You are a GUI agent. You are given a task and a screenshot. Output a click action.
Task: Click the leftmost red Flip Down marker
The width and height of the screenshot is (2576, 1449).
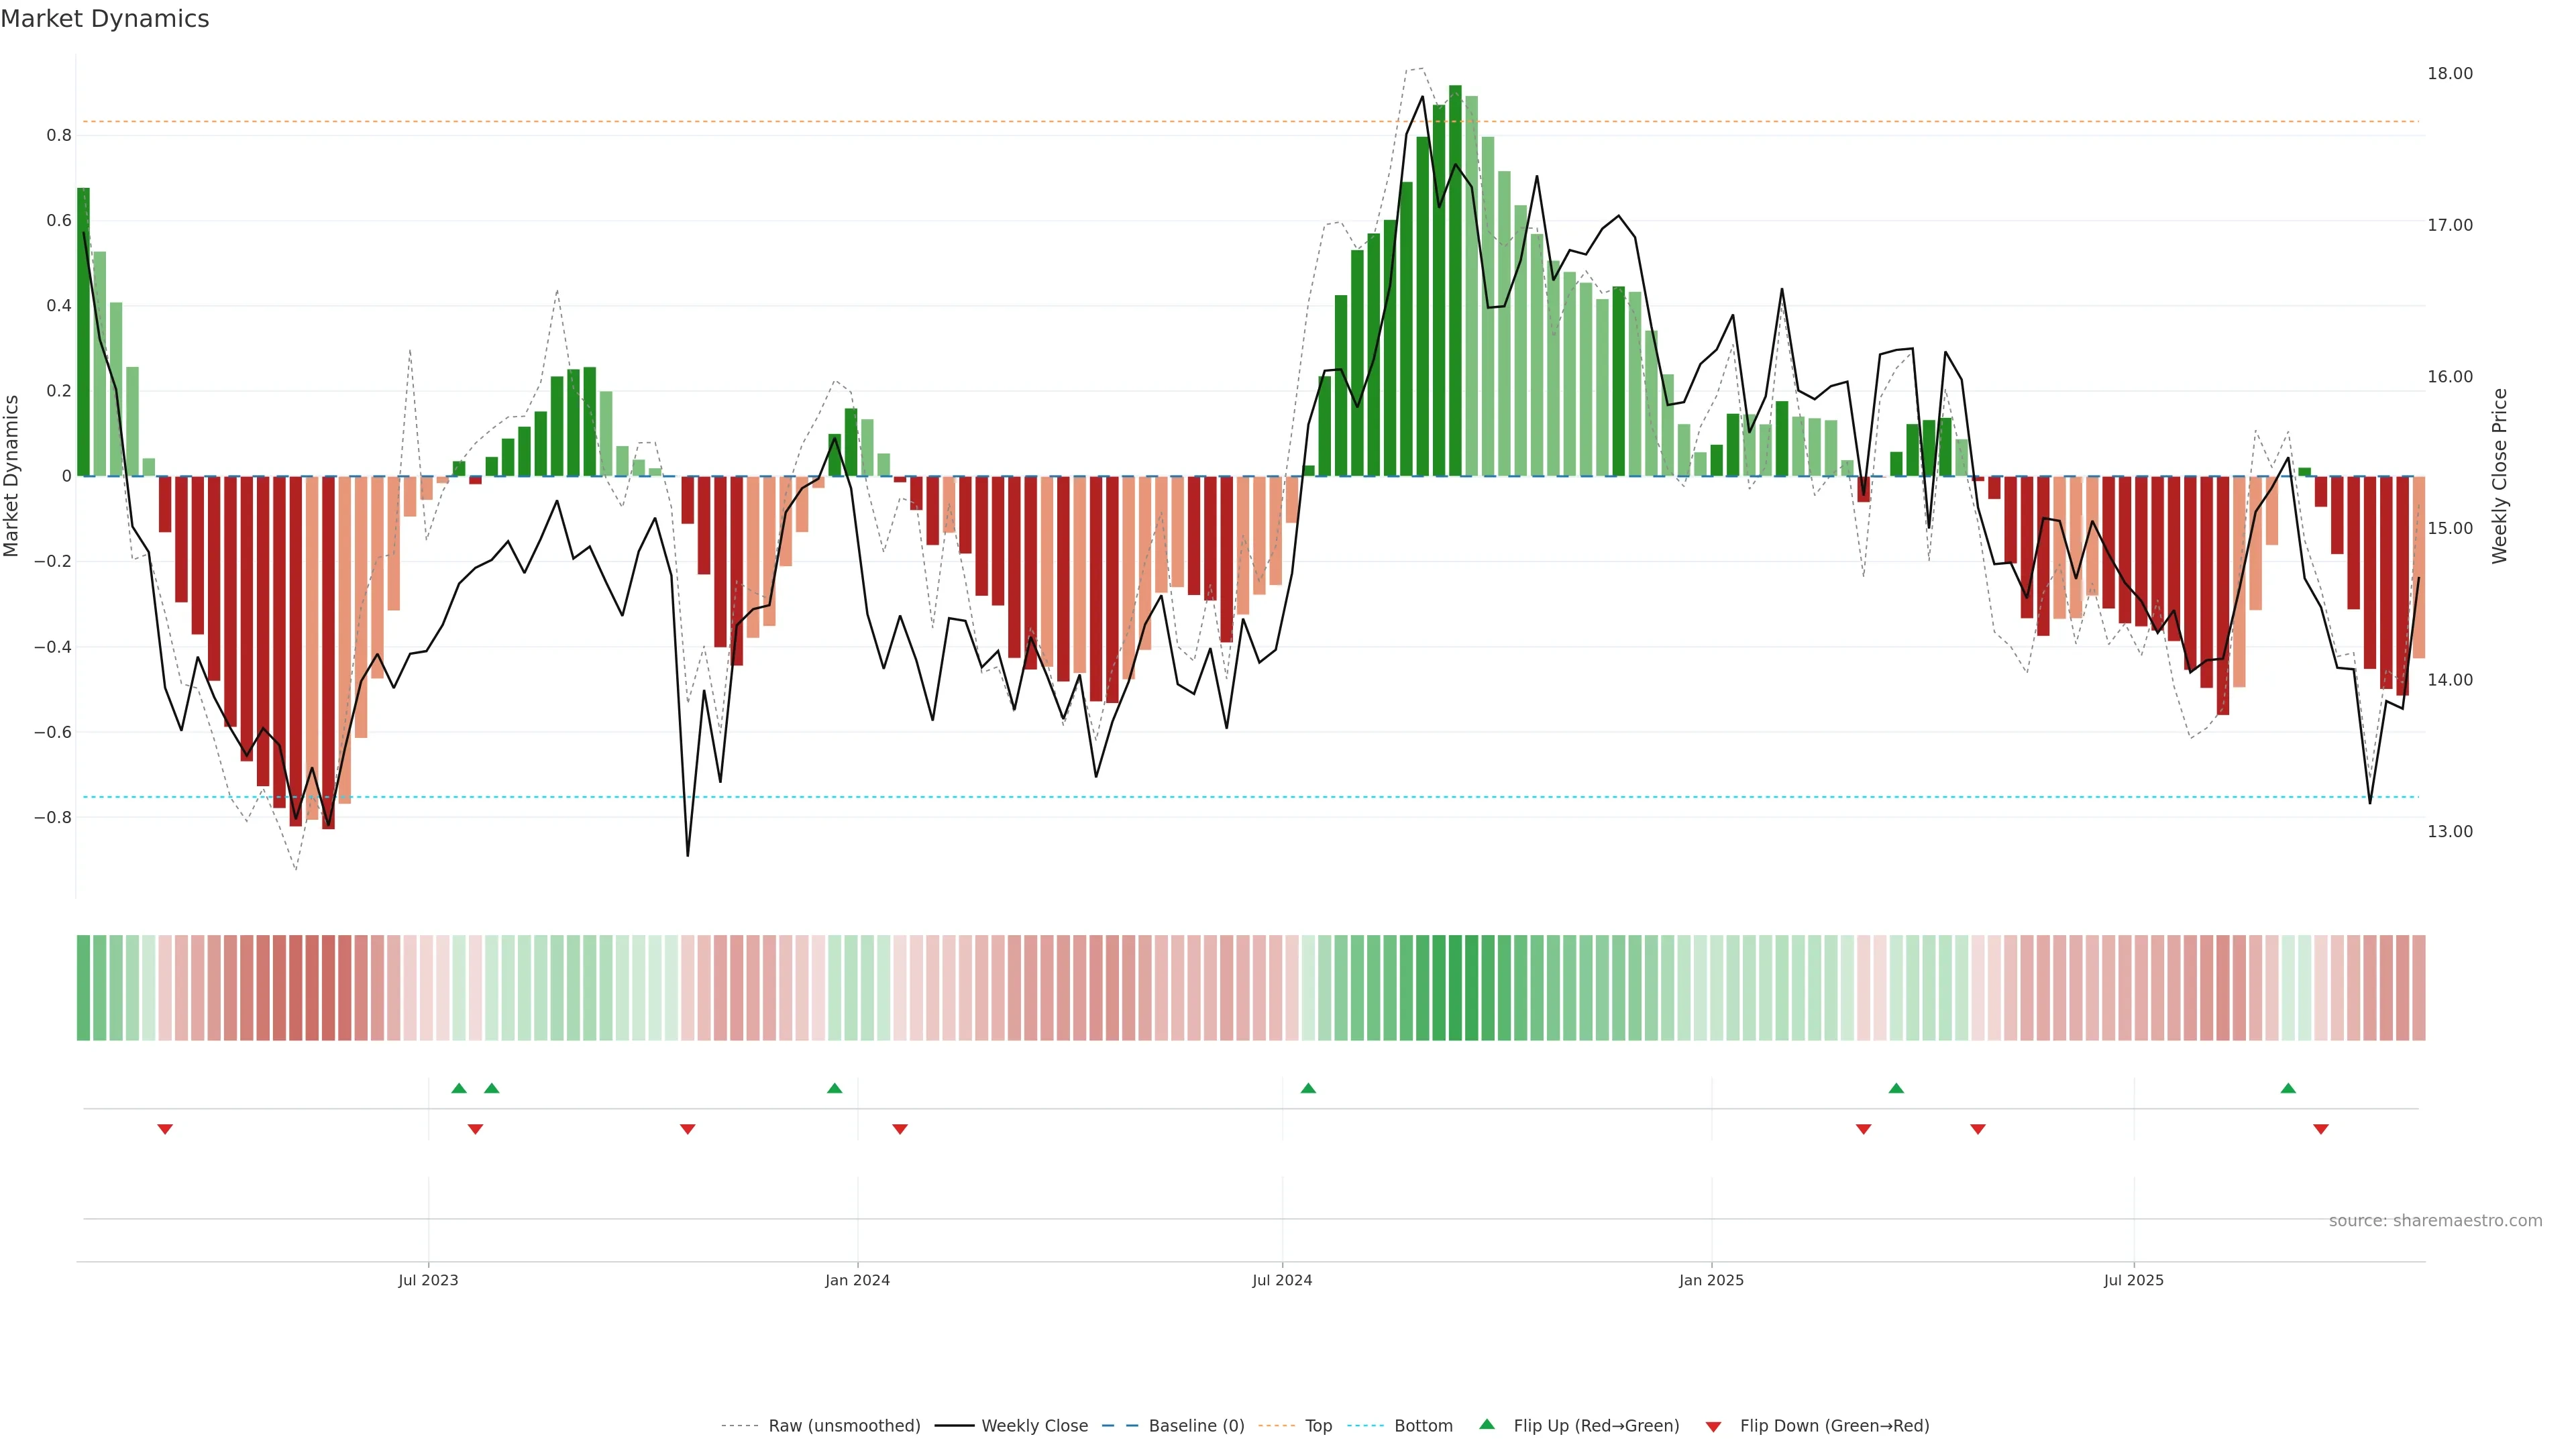coord(165,1129)
